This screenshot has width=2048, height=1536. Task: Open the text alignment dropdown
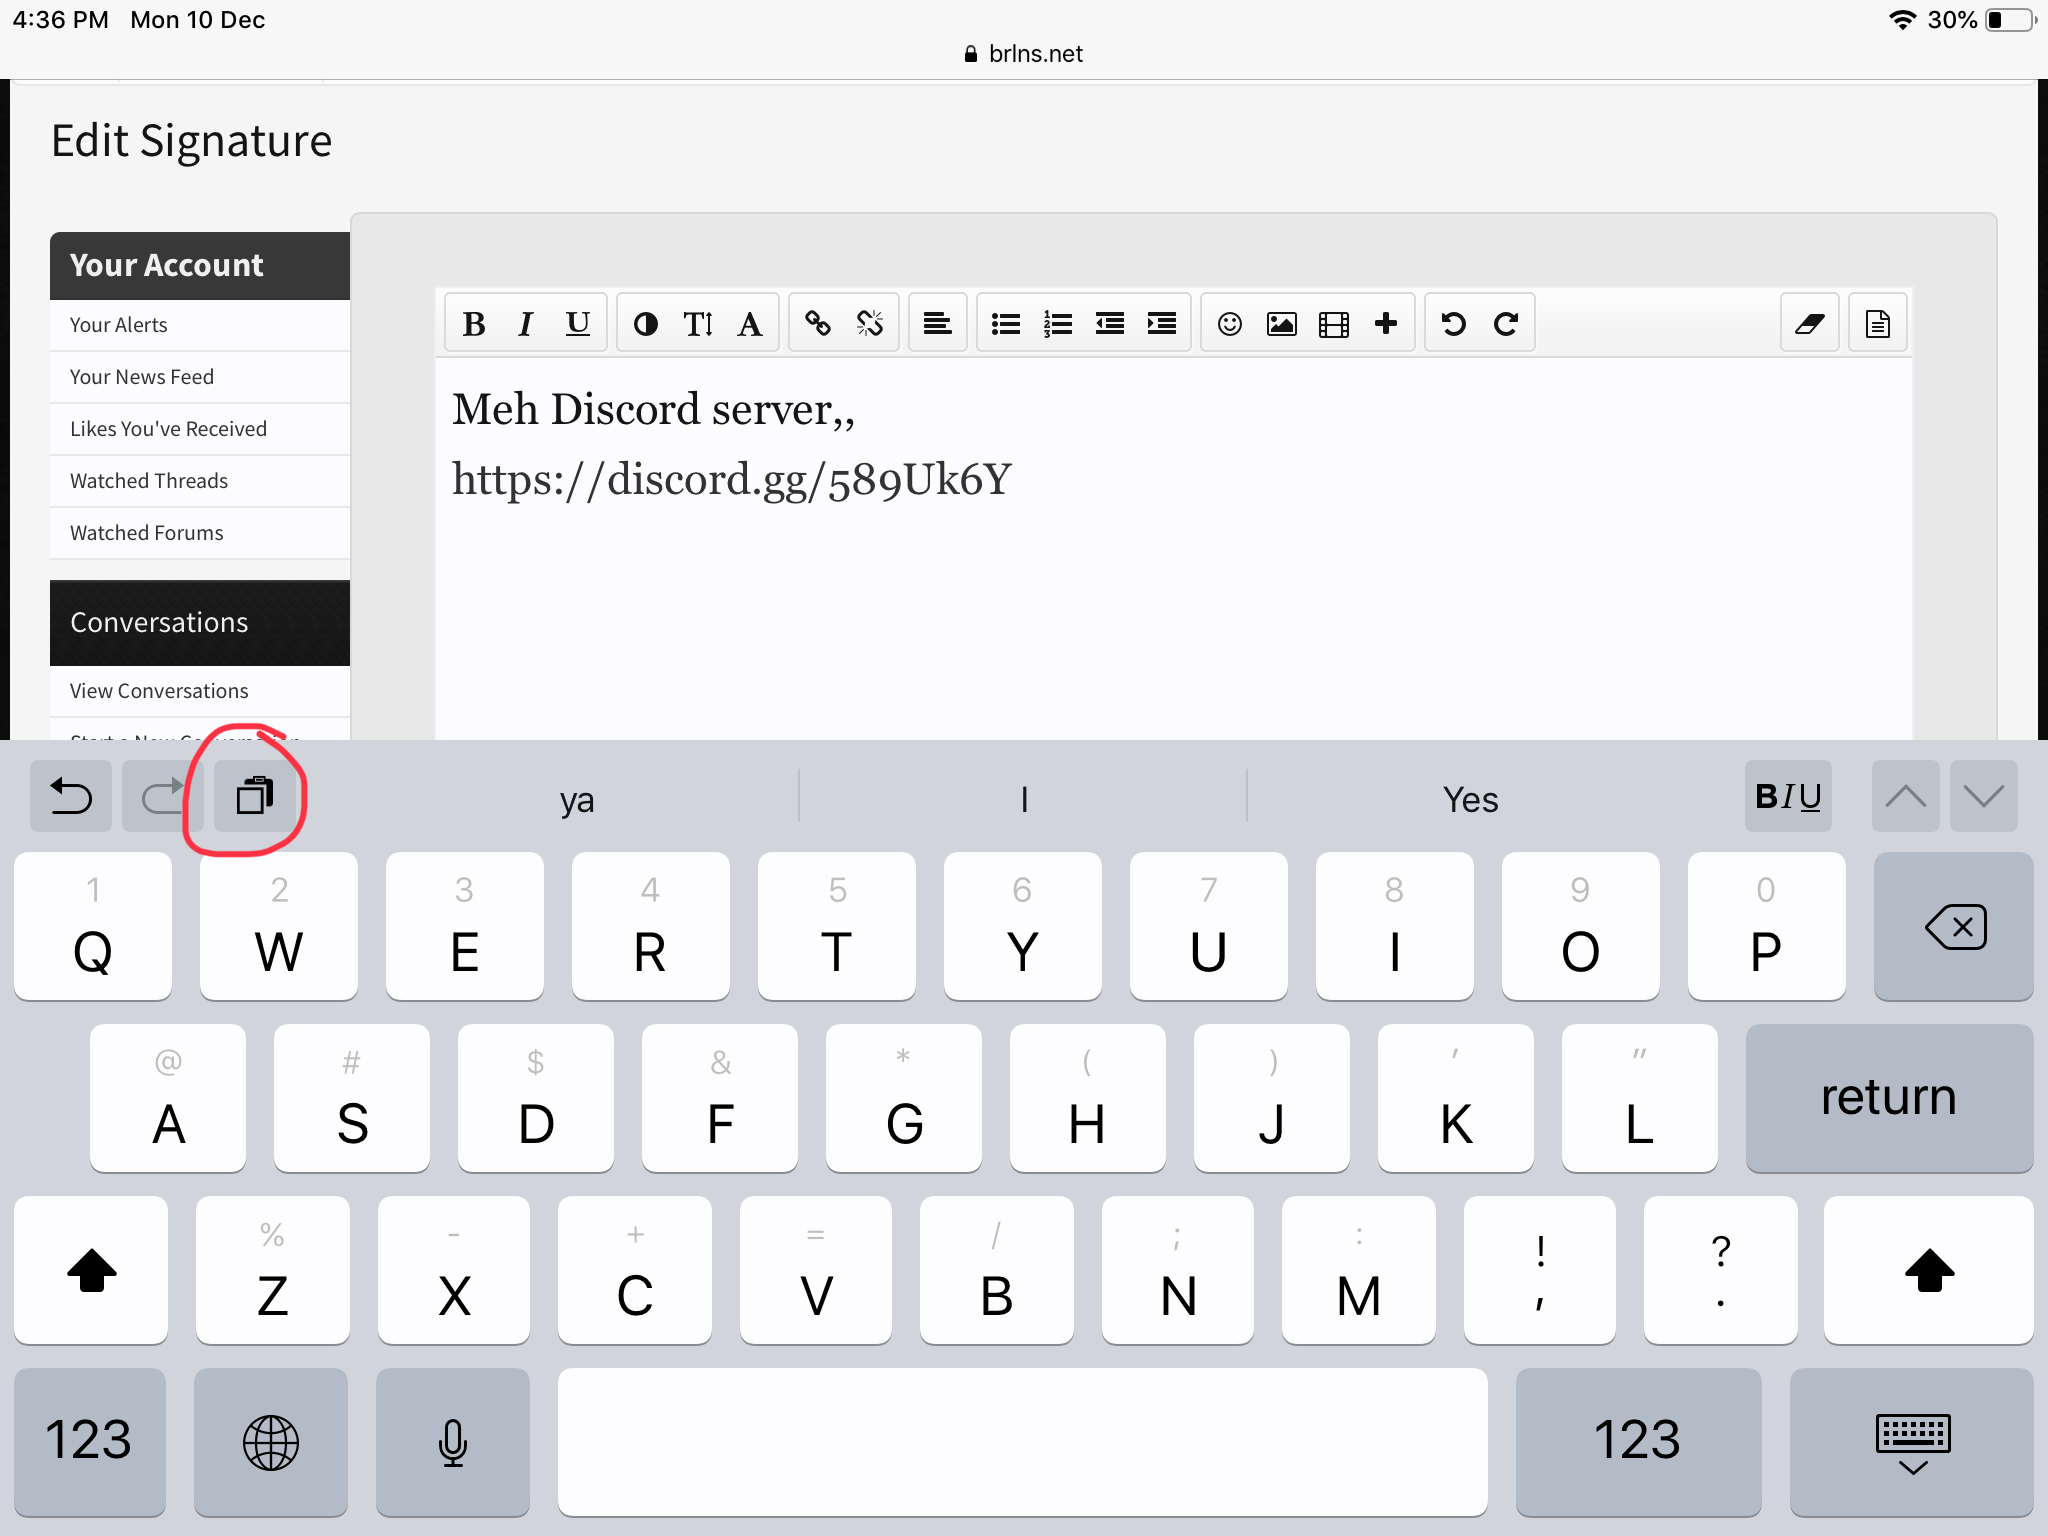937,324
